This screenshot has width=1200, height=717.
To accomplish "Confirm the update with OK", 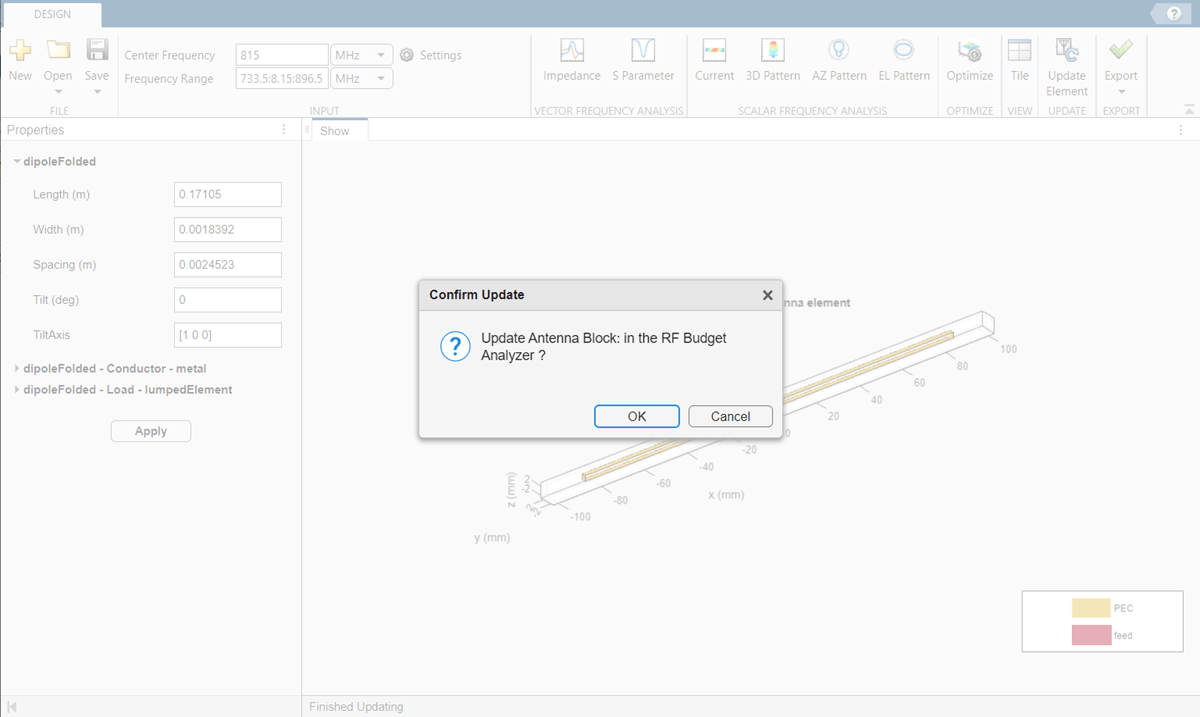I will click(x=637, y=416).
